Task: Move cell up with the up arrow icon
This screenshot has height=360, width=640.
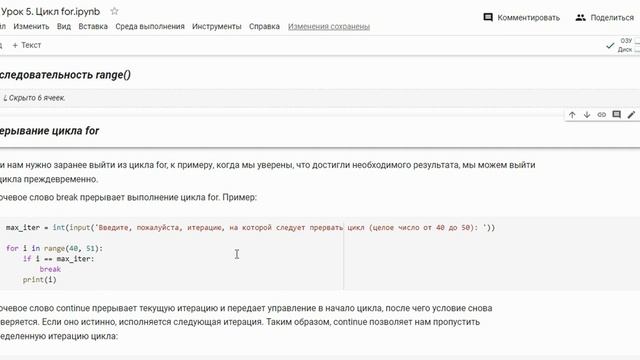Action: tap(572, 115)
